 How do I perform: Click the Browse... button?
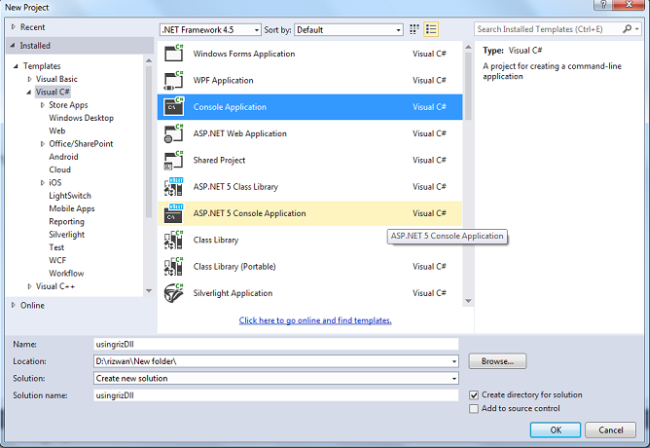tap(497, 361)
